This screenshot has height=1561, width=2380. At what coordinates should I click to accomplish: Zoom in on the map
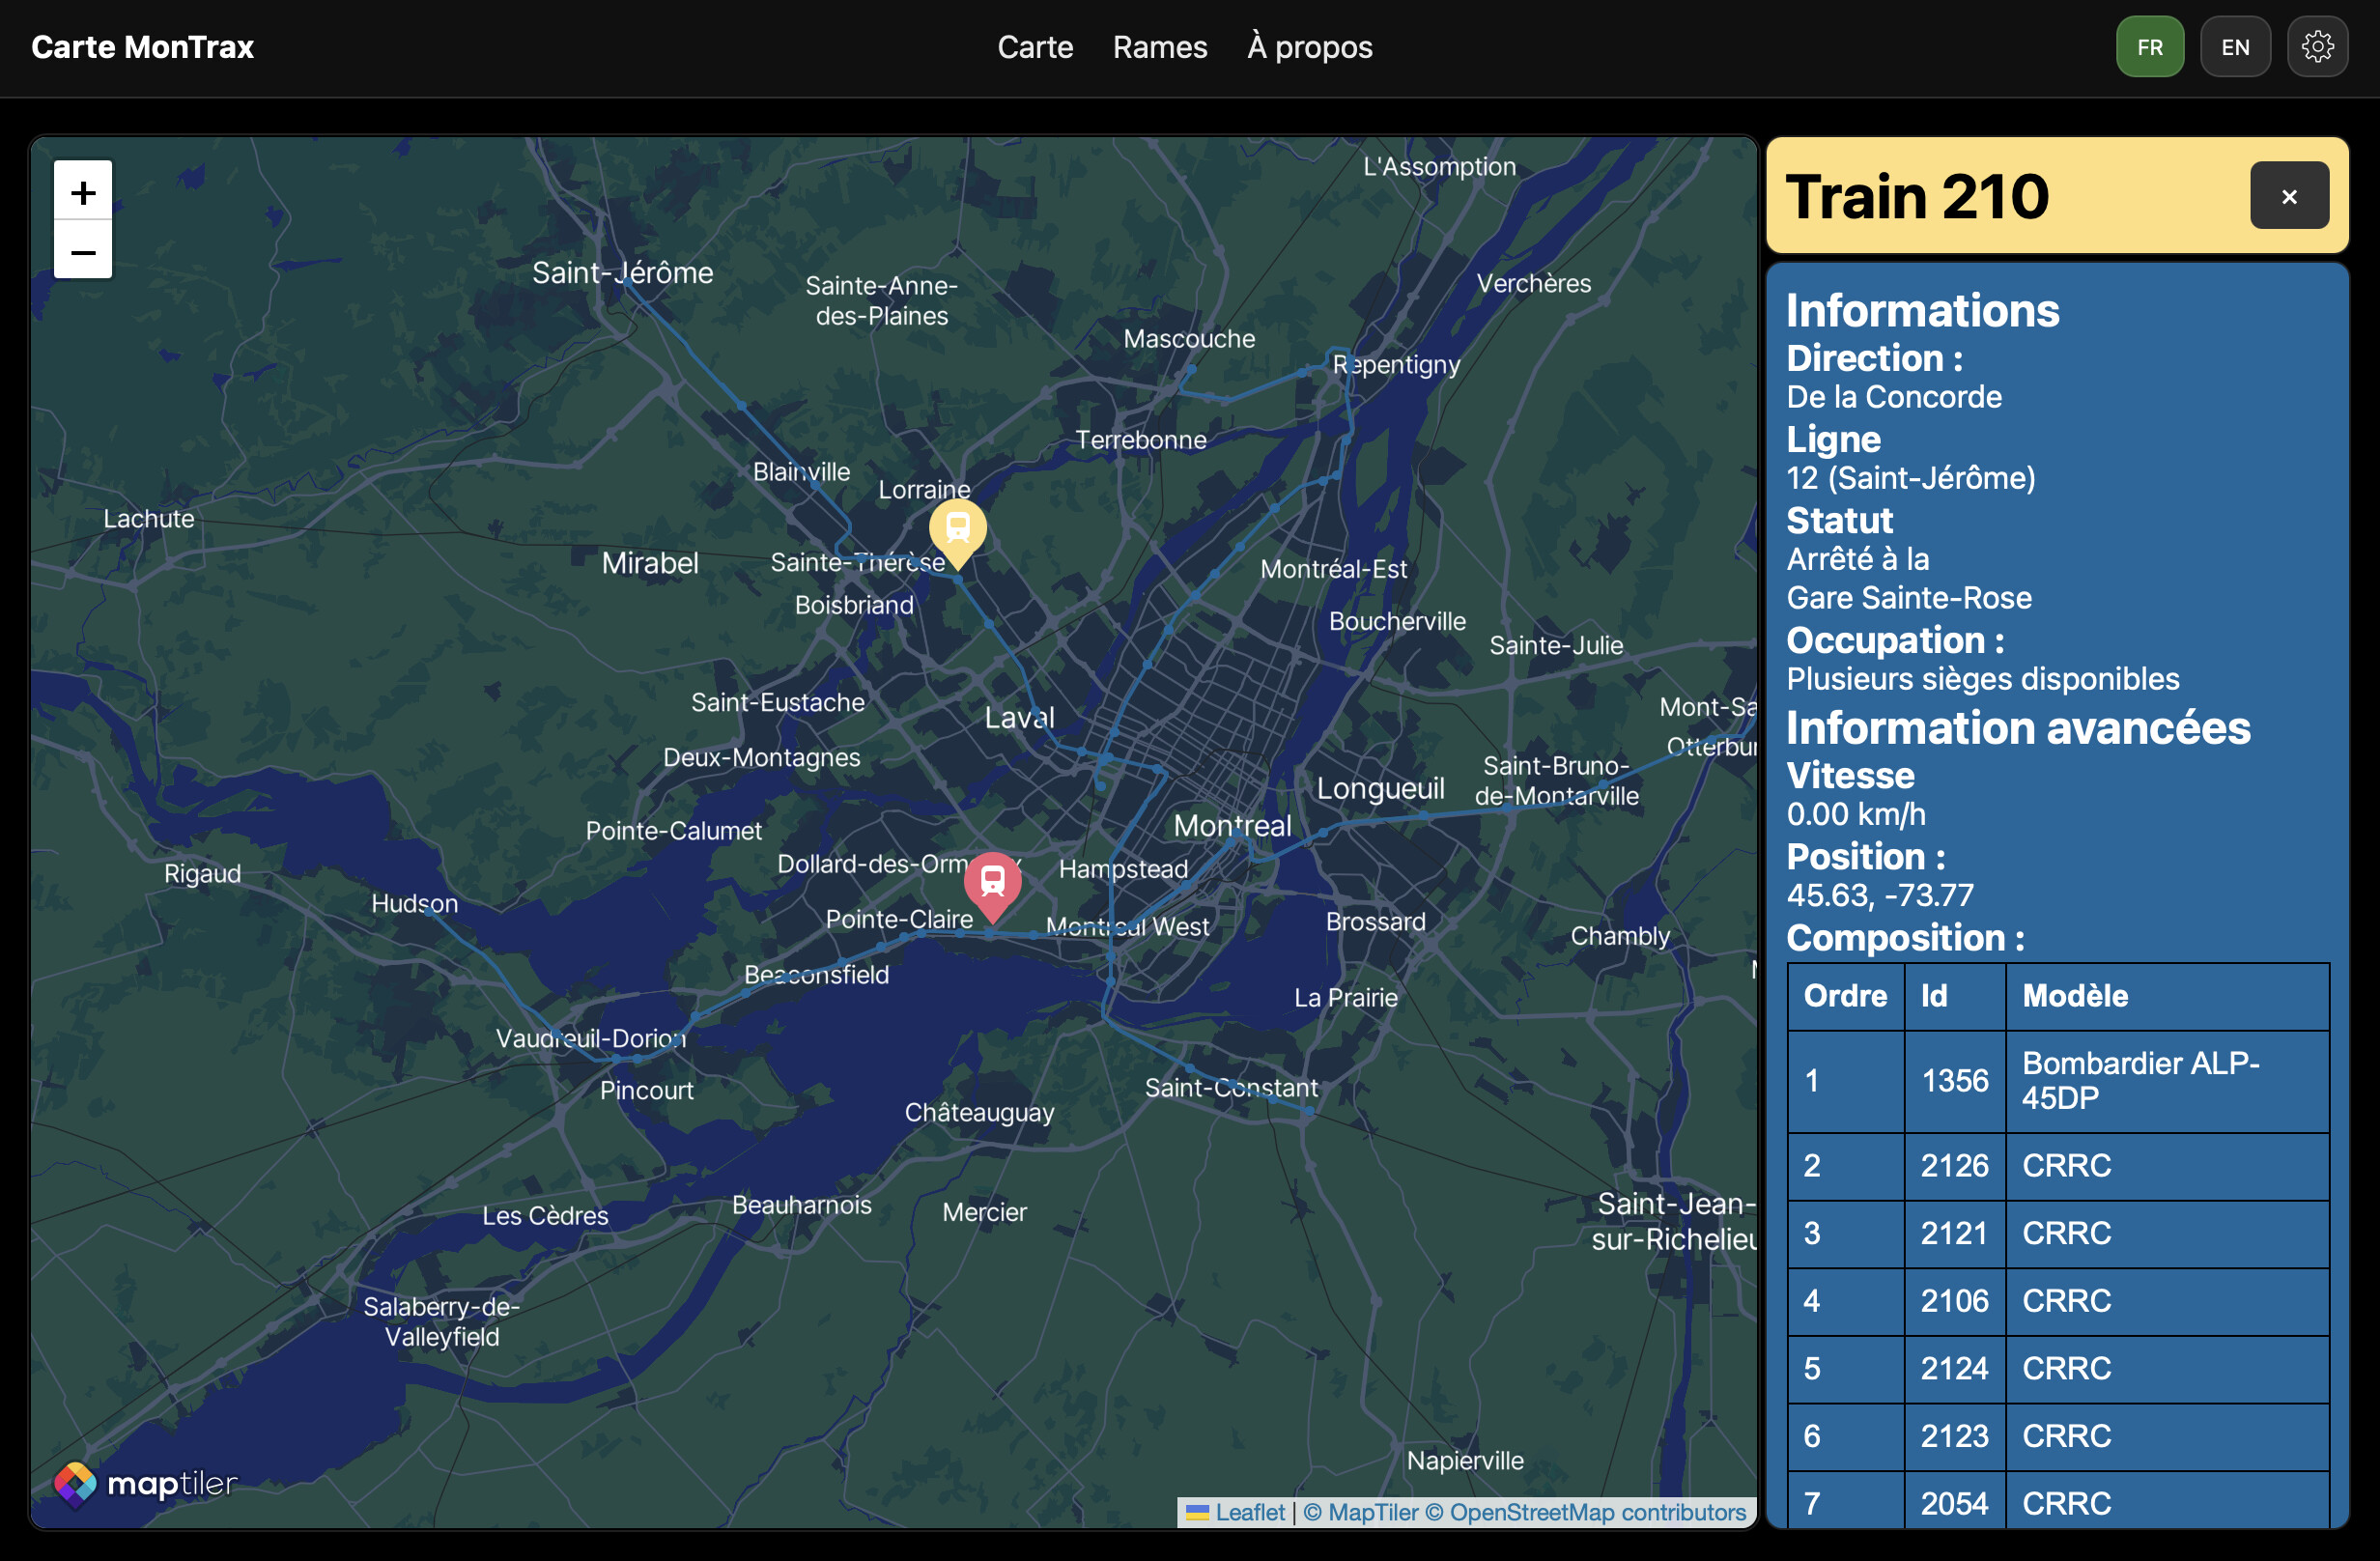click(x=83, y=191)
